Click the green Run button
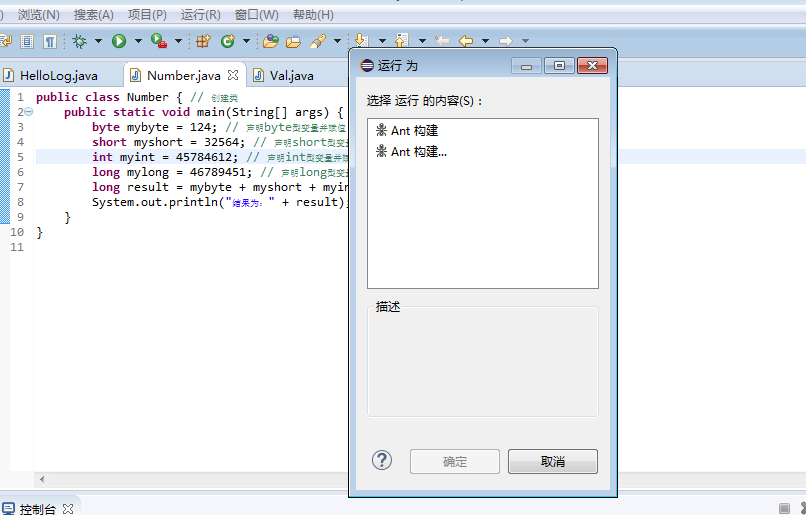Screen dimensions: 806x515 [x=119, y=41]
